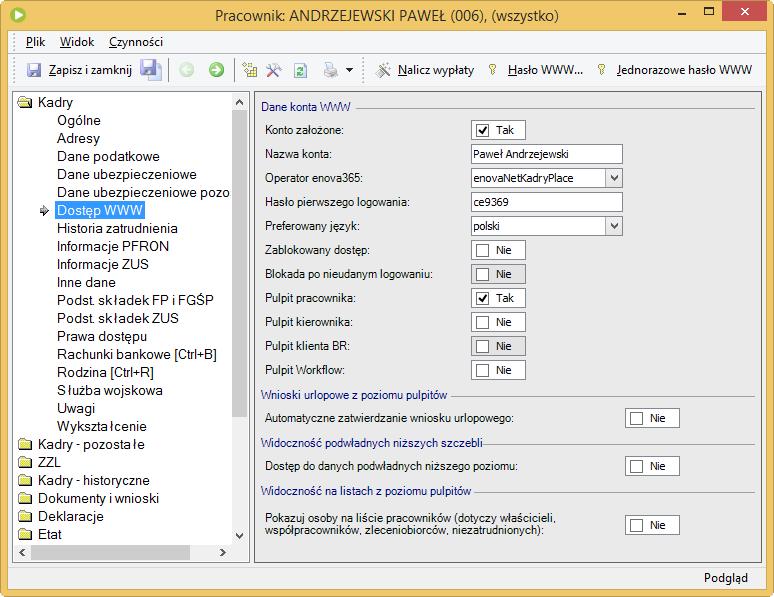Toggle Pokazuj osoby na liście pracowników checkbox
The height and width of the screenshot is (597, 774).
point(636,525)
